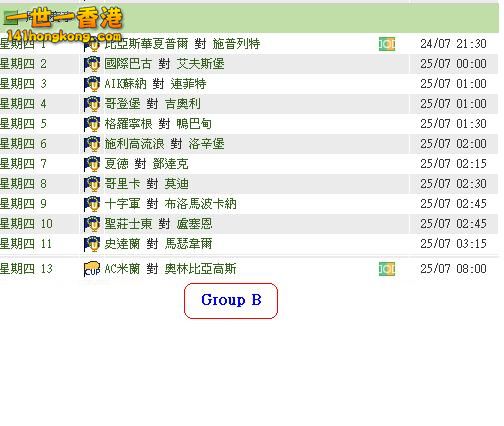Click the league flag icon beside 史達蘭 對 馬瑟韋爾
504x426 pixels.
[92, 244]
